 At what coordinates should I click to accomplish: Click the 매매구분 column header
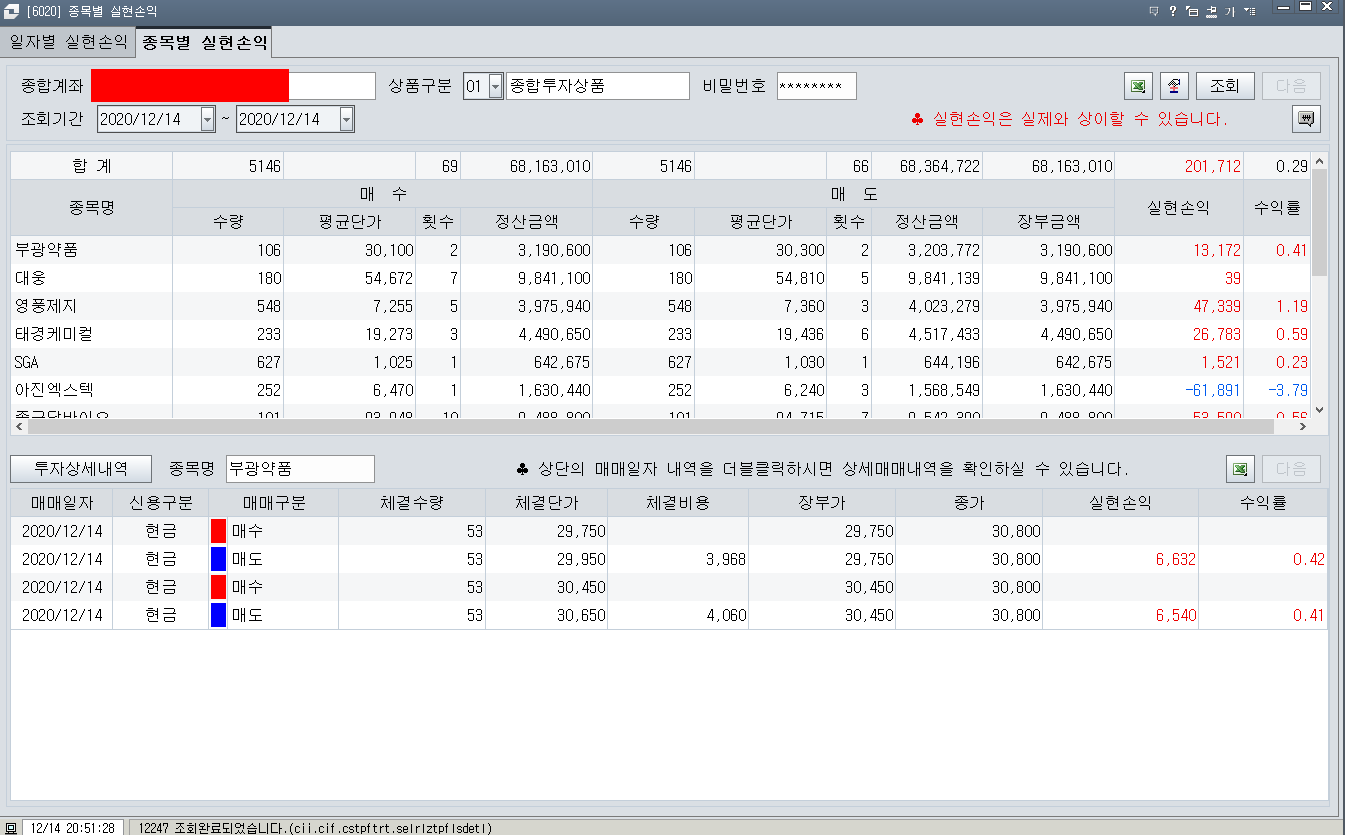[274, 503]
